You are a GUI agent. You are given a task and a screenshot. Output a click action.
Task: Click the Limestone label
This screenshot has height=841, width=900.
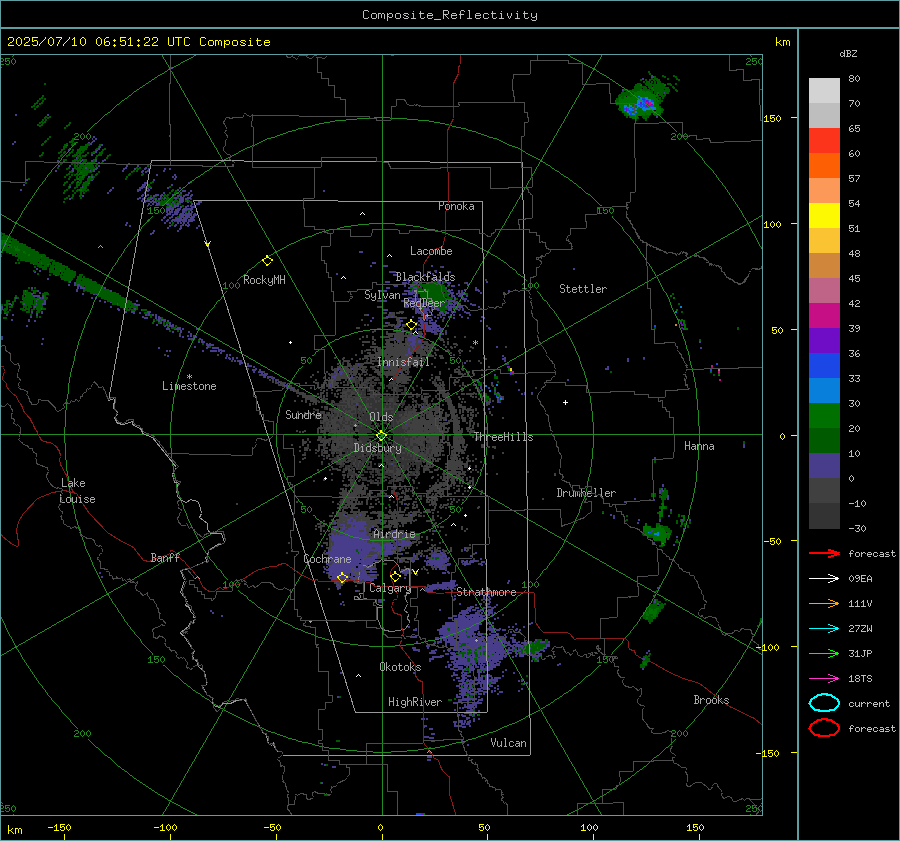pyautogui.click(x=189, y=386)
